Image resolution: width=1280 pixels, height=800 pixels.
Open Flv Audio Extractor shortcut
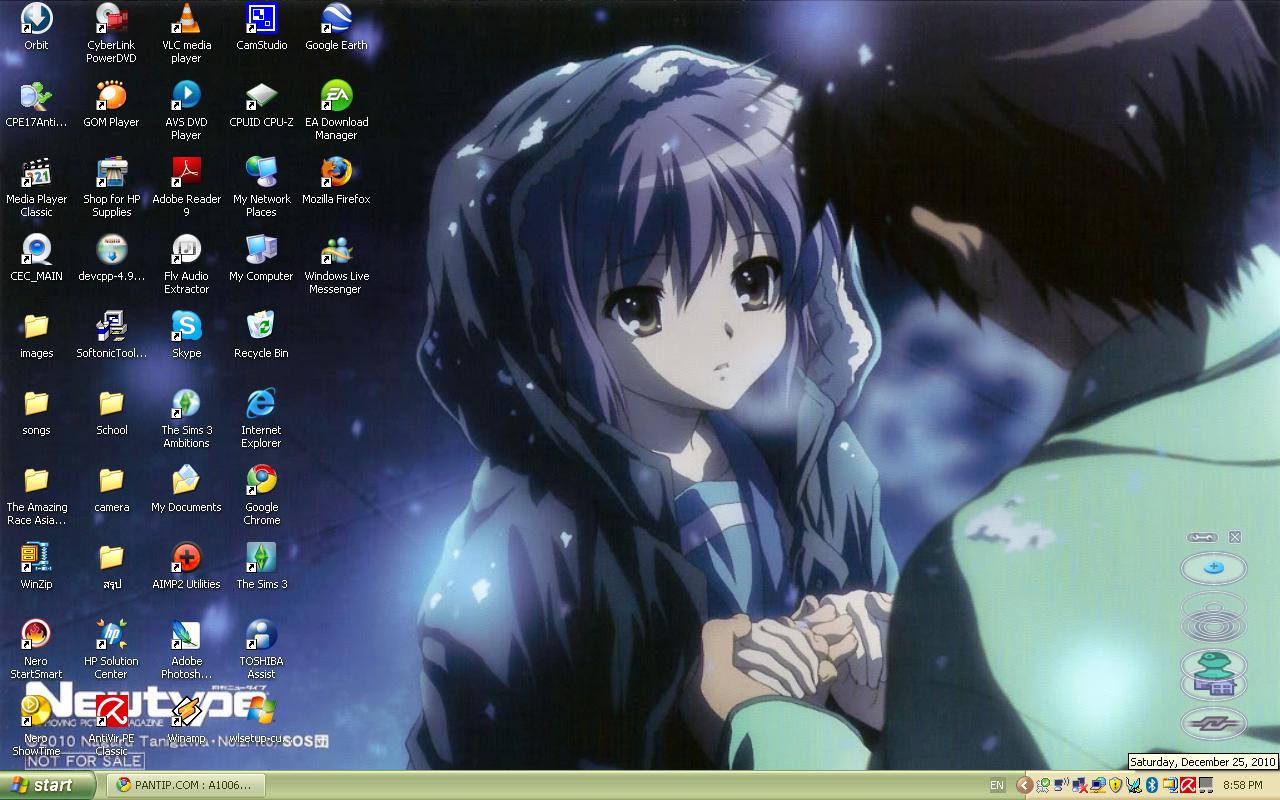[186, 264]
